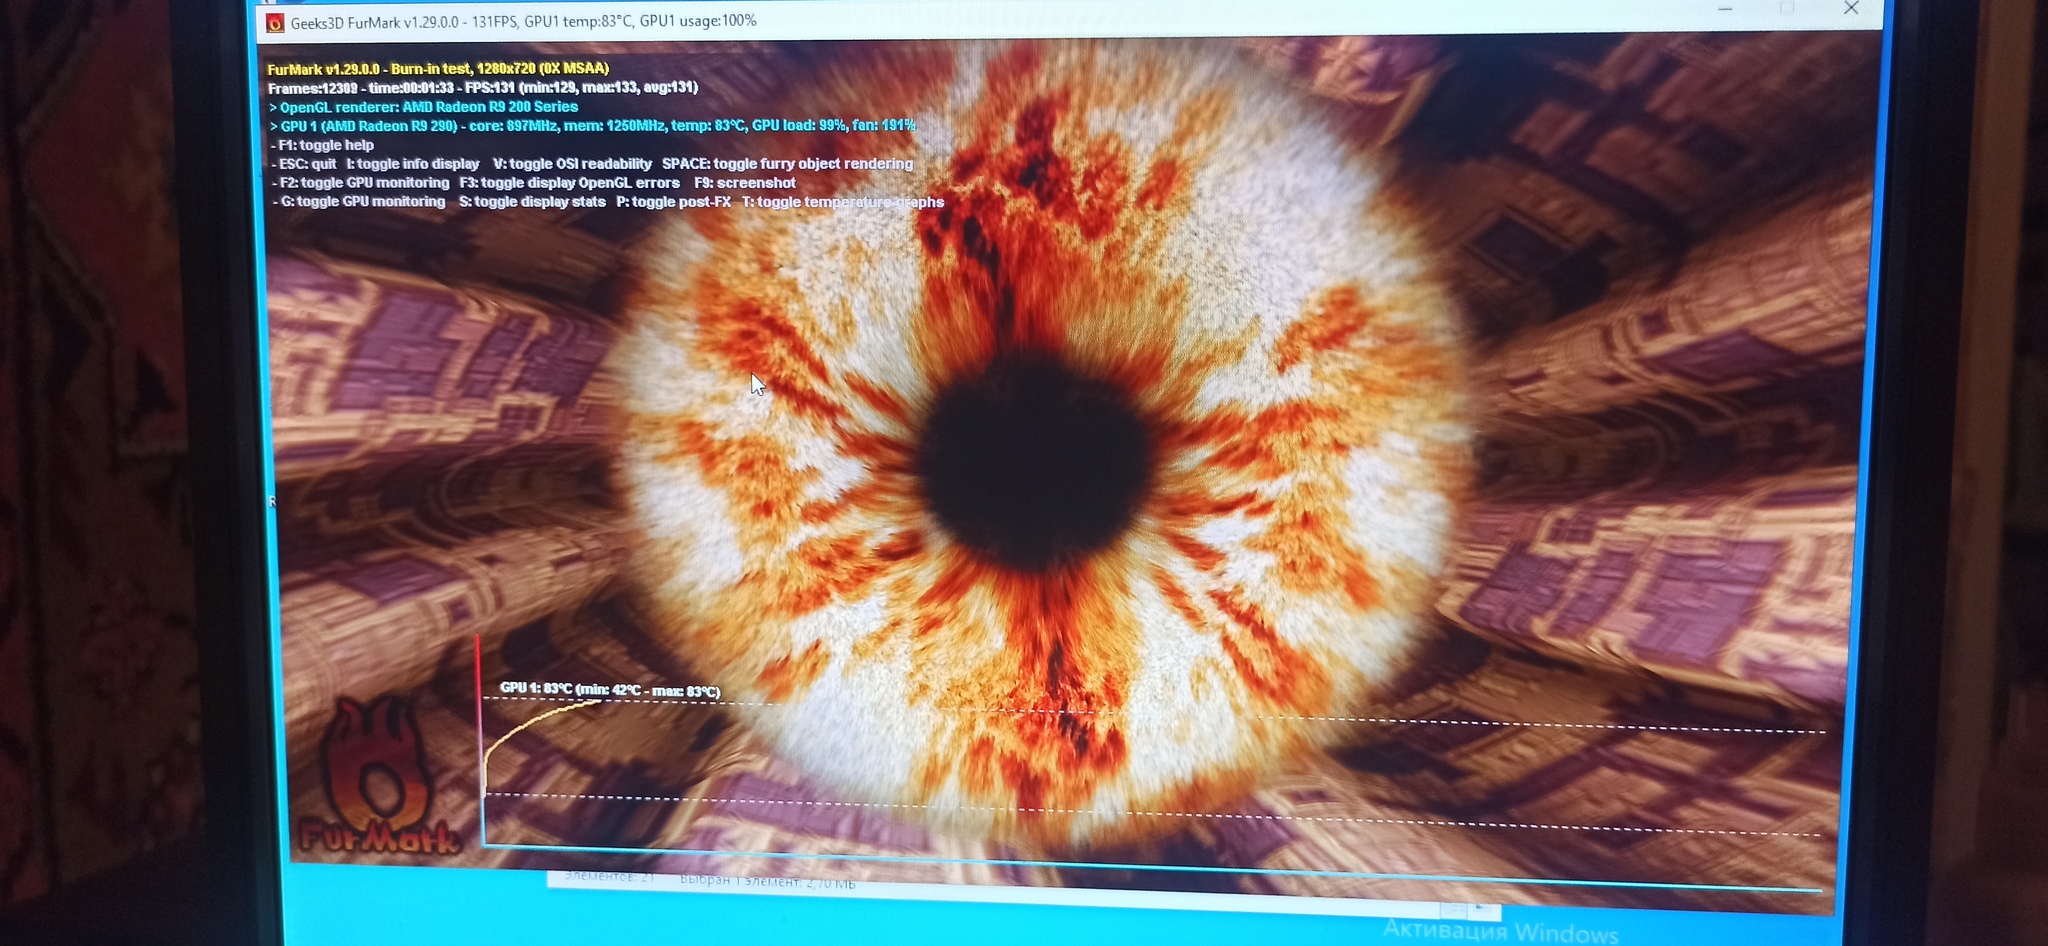Click 'FurMark v1.29.0.0 - Burn-in test' line
The width and height of the screenshot is (2048, 946).
pos(438,68)
